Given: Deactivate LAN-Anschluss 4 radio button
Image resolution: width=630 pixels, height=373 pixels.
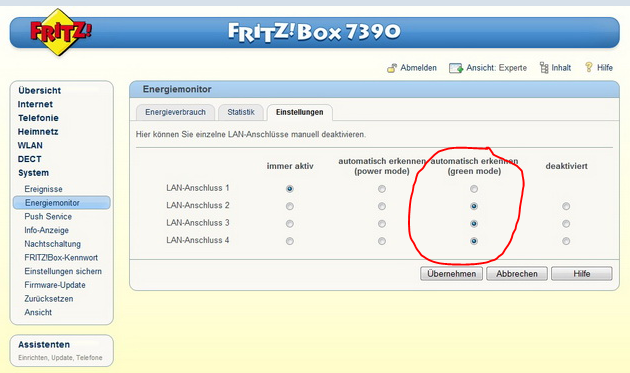Looking at the screenshot, I should [x=566, y=241].
